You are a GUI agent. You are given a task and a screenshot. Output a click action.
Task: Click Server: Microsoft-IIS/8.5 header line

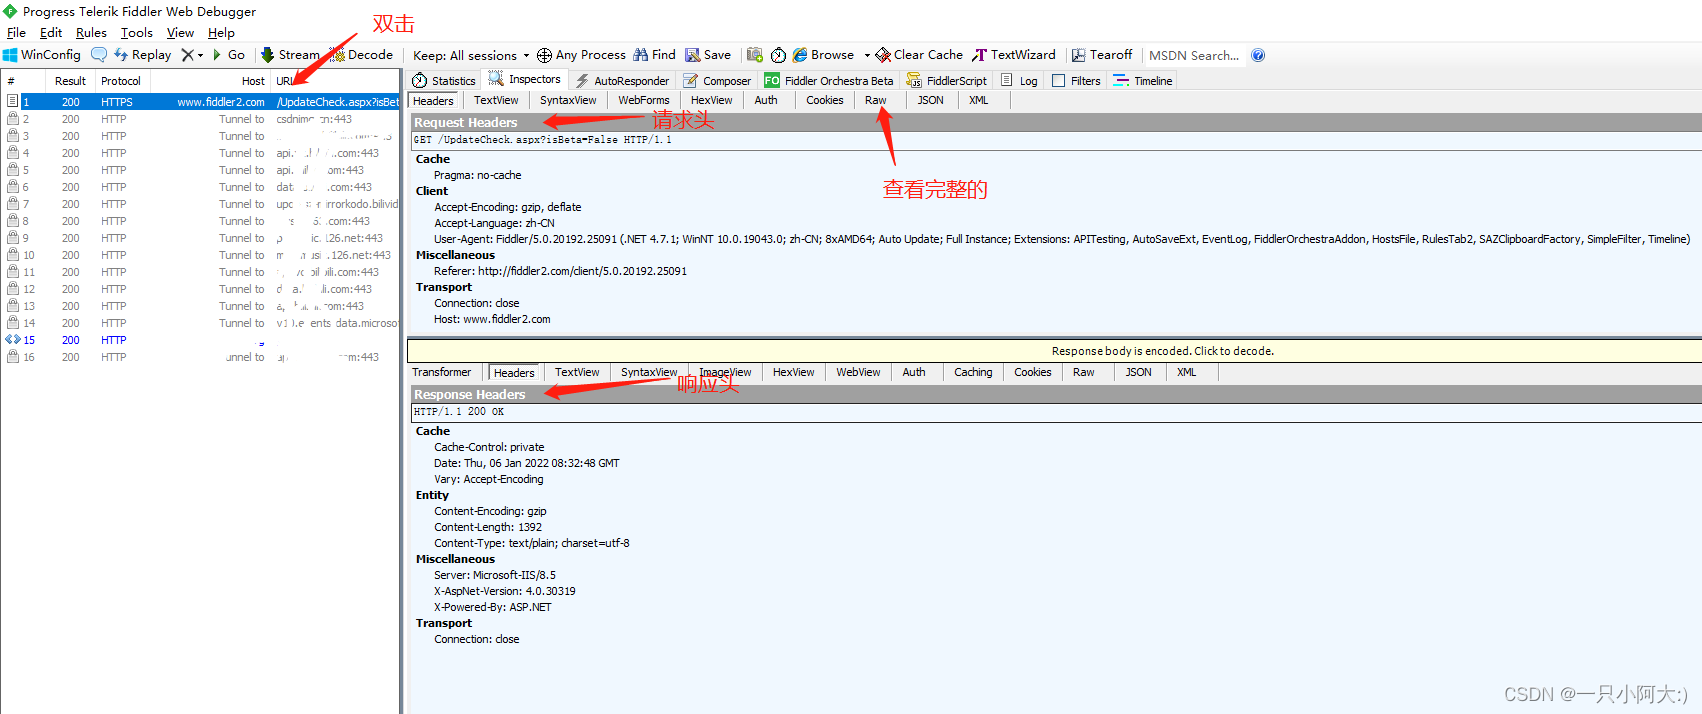pos(495,575)
